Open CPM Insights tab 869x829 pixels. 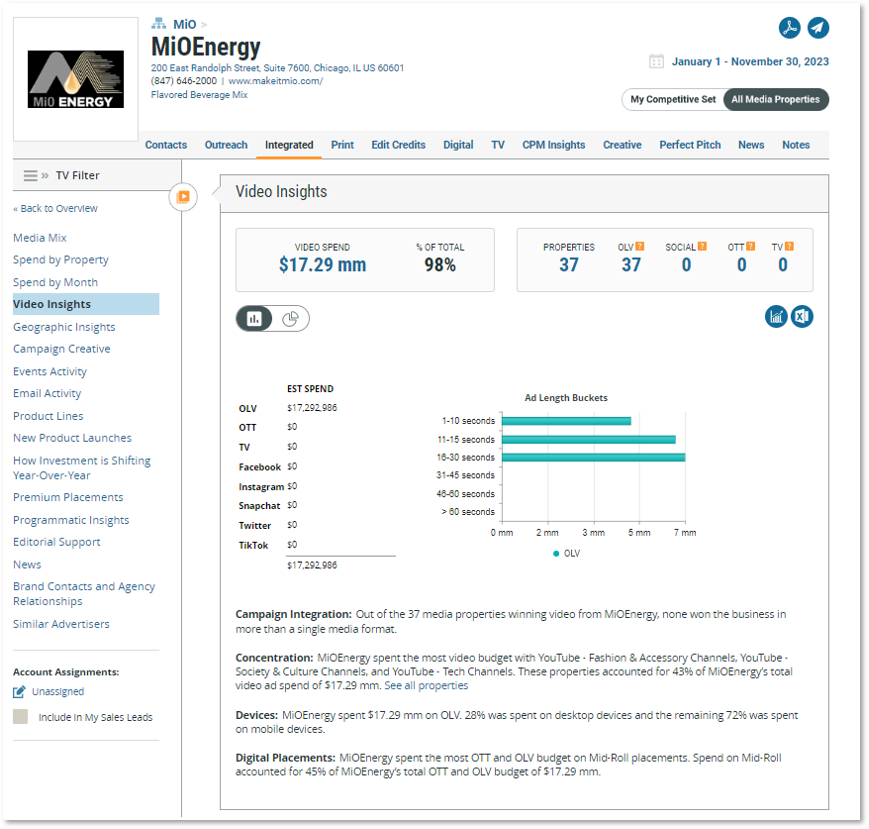click(x=554, y=145)
